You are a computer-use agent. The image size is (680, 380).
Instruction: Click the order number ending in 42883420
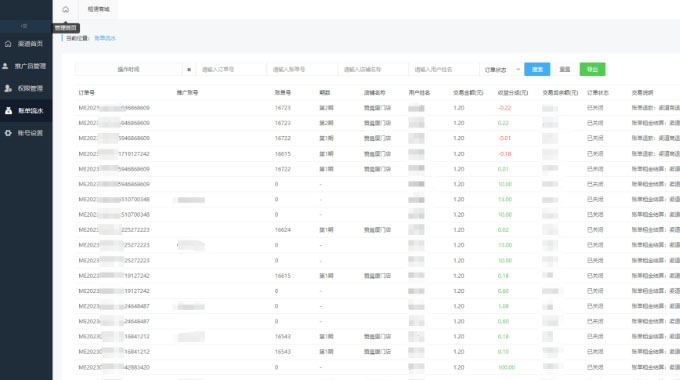(x=114, y=367)
